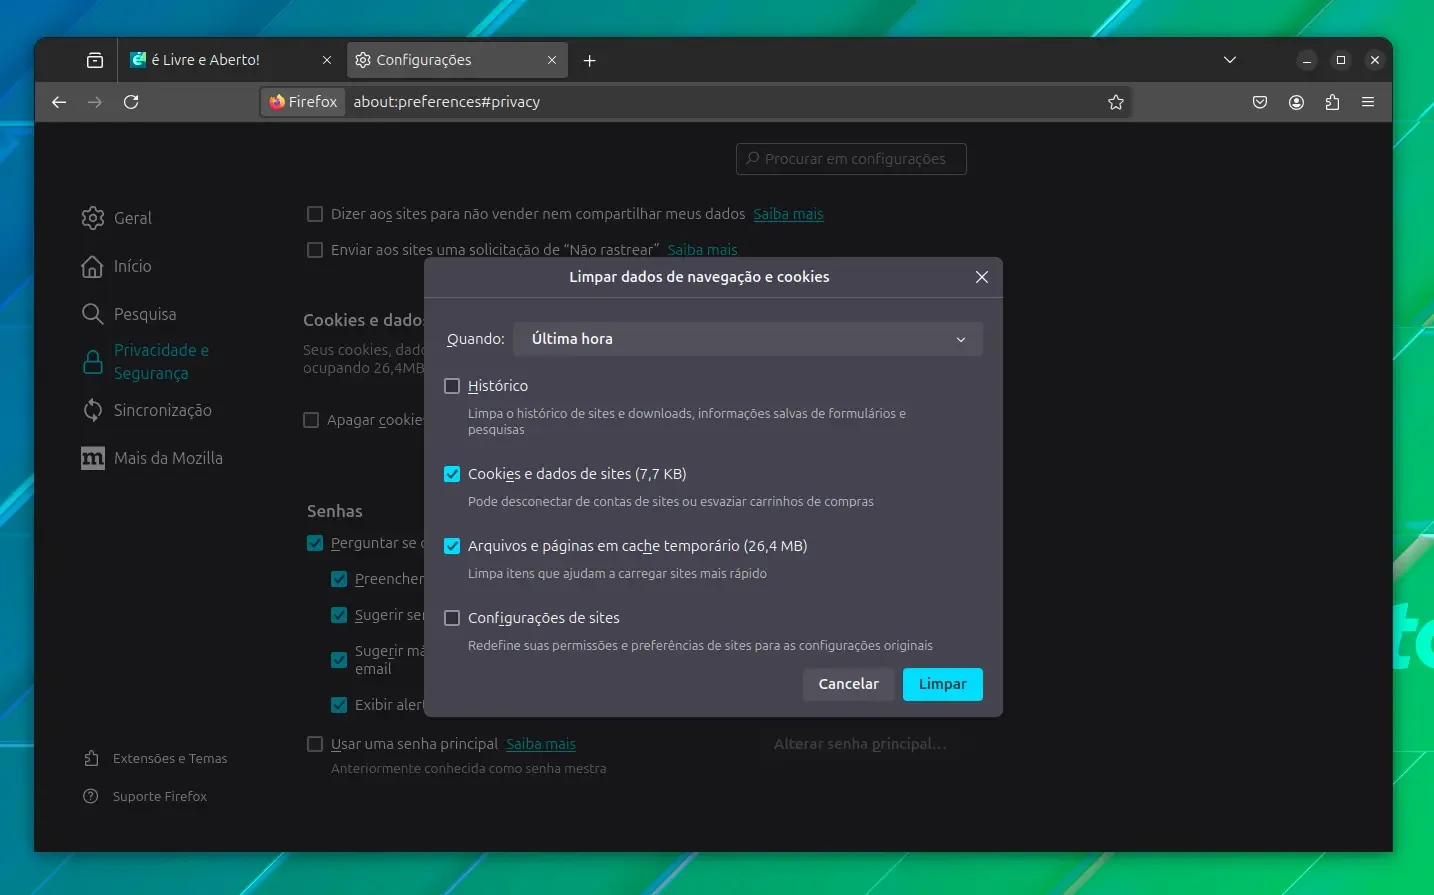
Task: Go back with the back arrow
Action: tap(59, 102)
